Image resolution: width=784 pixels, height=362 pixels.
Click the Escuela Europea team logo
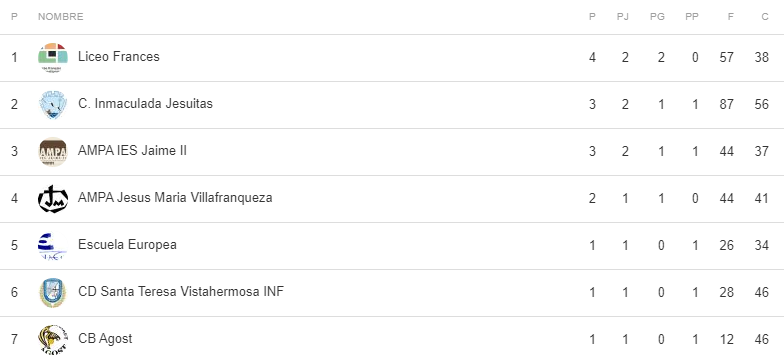click(x=52, y=246)
